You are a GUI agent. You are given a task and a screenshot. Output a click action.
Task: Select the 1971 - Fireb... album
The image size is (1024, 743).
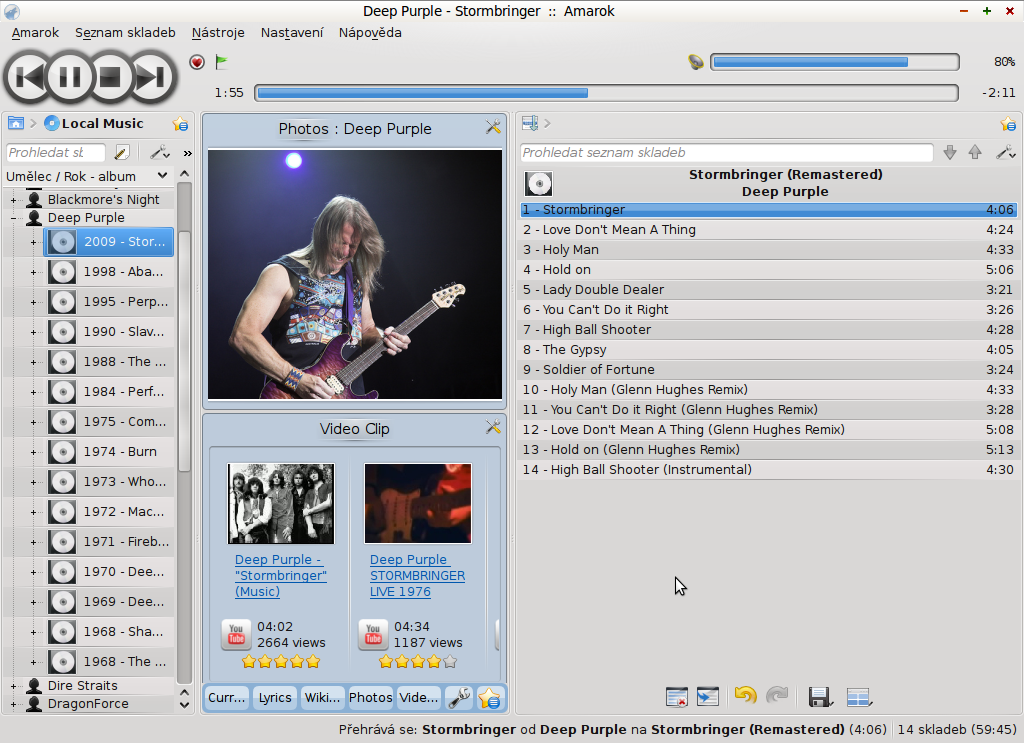coord(110,542)
